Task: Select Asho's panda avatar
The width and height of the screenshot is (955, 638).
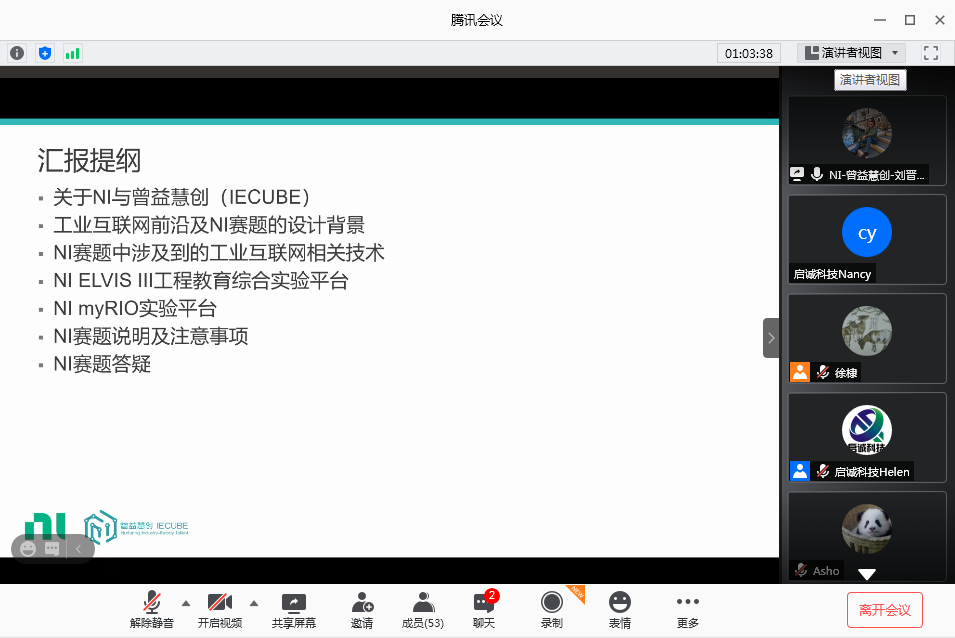Action: tap(867, 528)
